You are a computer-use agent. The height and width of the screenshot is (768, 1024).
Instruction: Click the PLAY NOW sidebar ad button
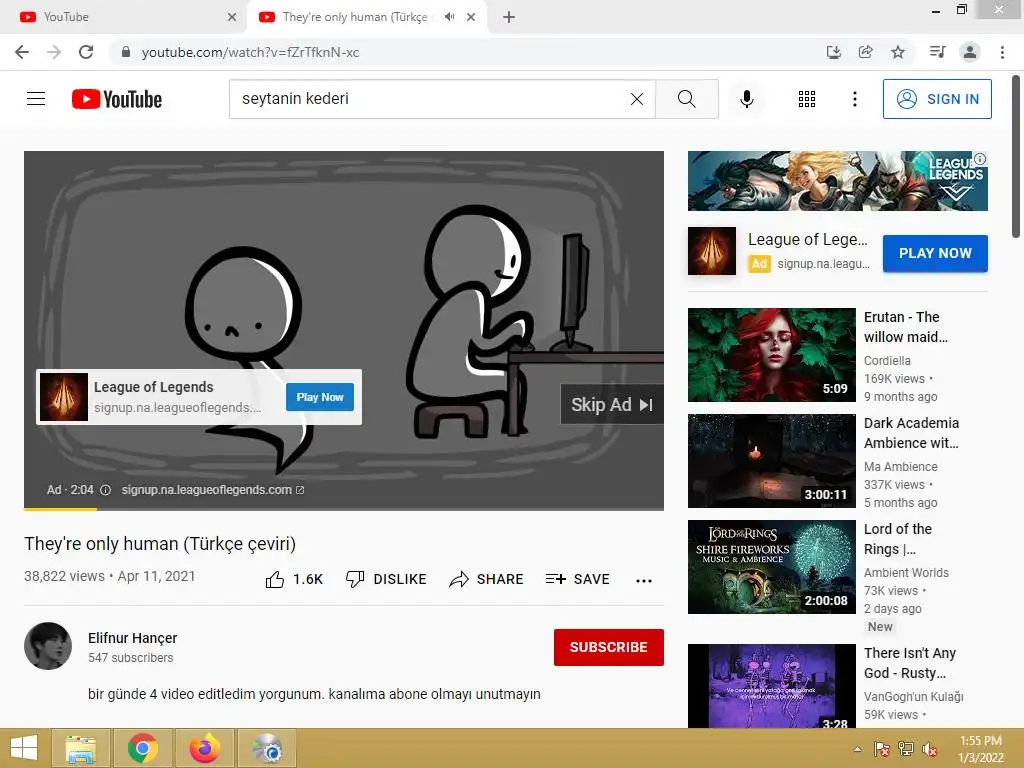pos(935,253)
